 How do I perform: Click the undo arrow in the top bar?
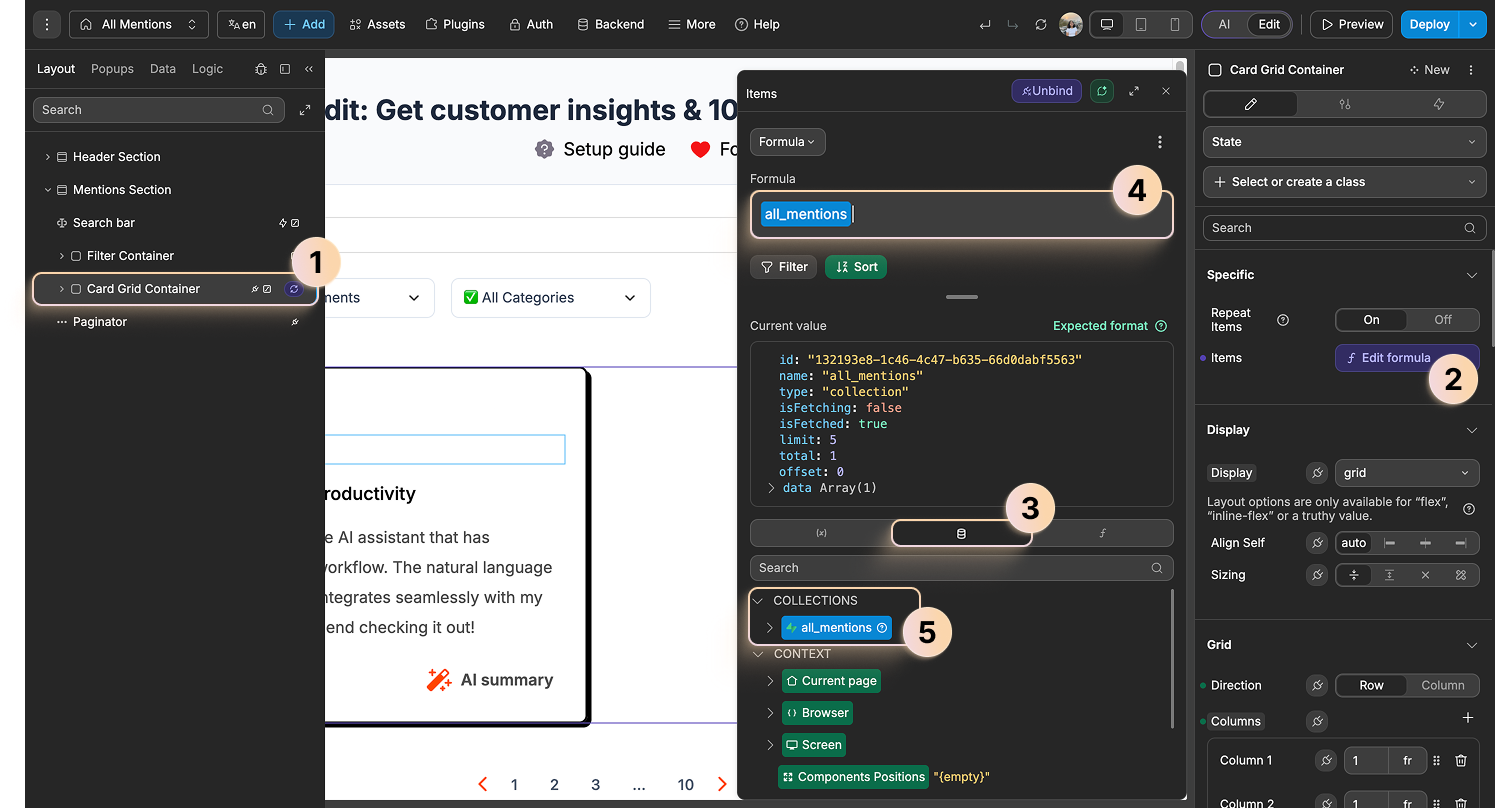[x=985, y=24]
